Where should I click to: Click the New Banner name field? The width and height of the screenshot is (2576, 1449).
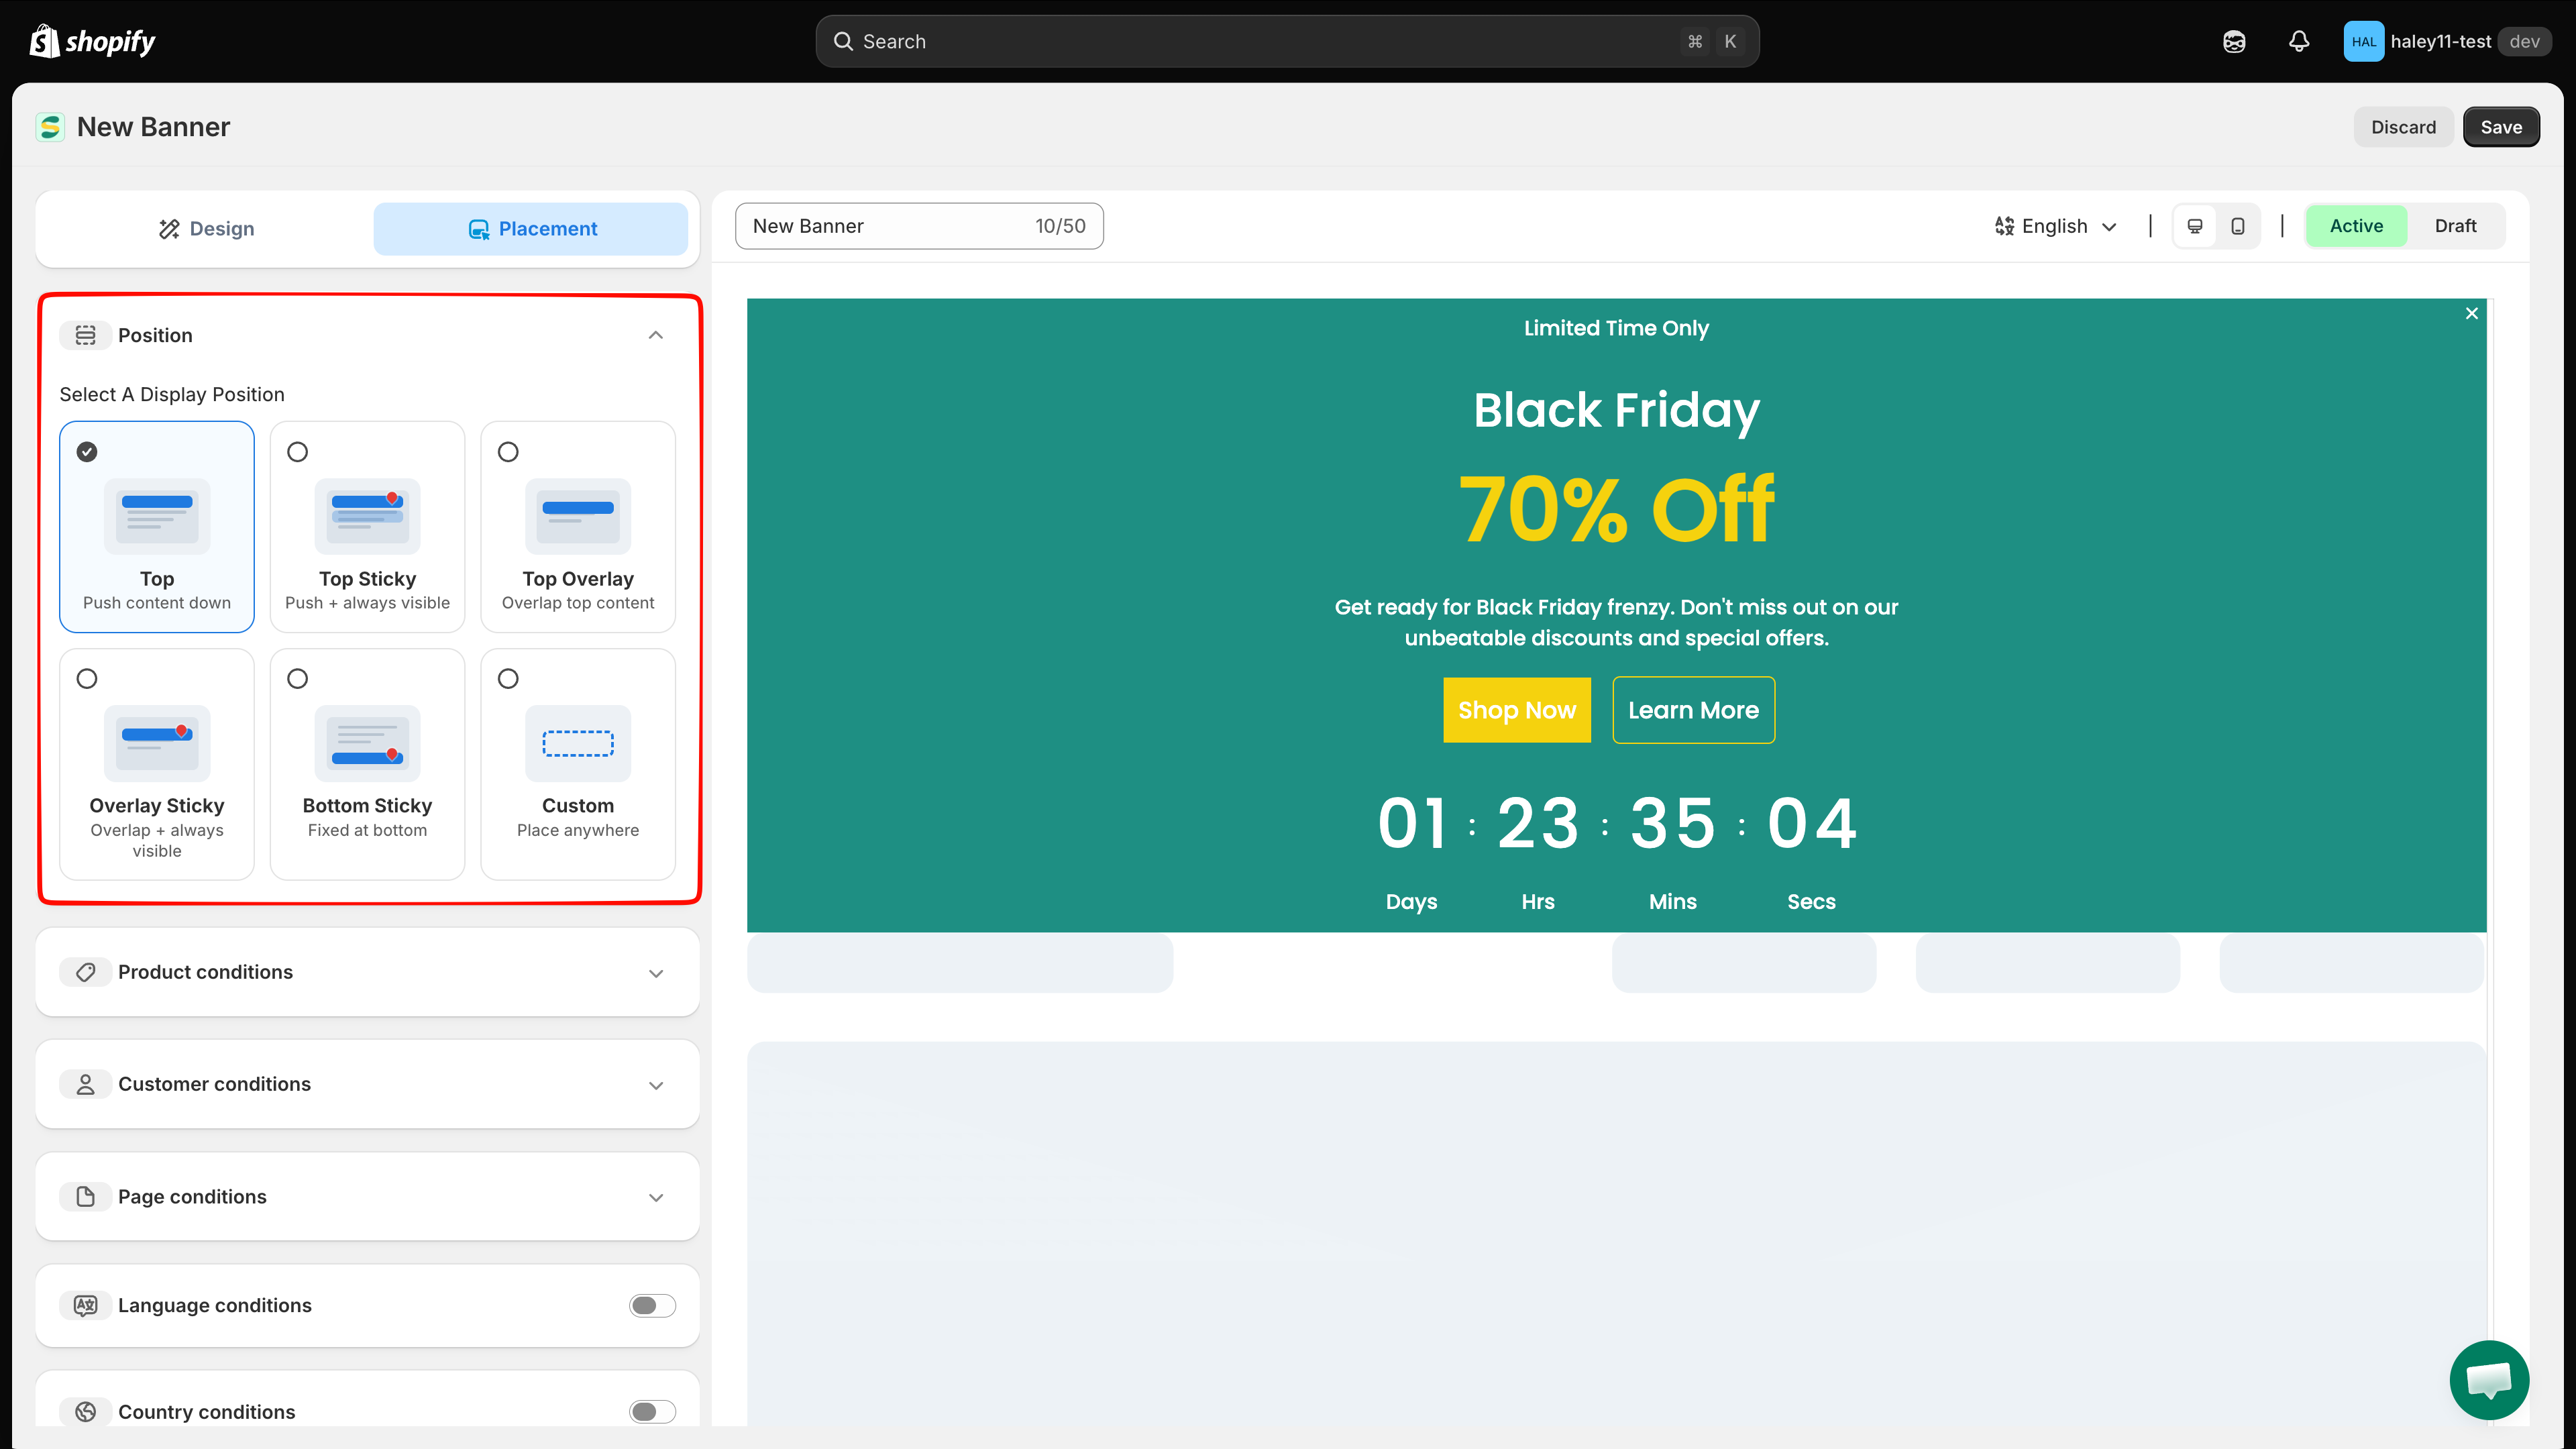click(x=919, y=226)
